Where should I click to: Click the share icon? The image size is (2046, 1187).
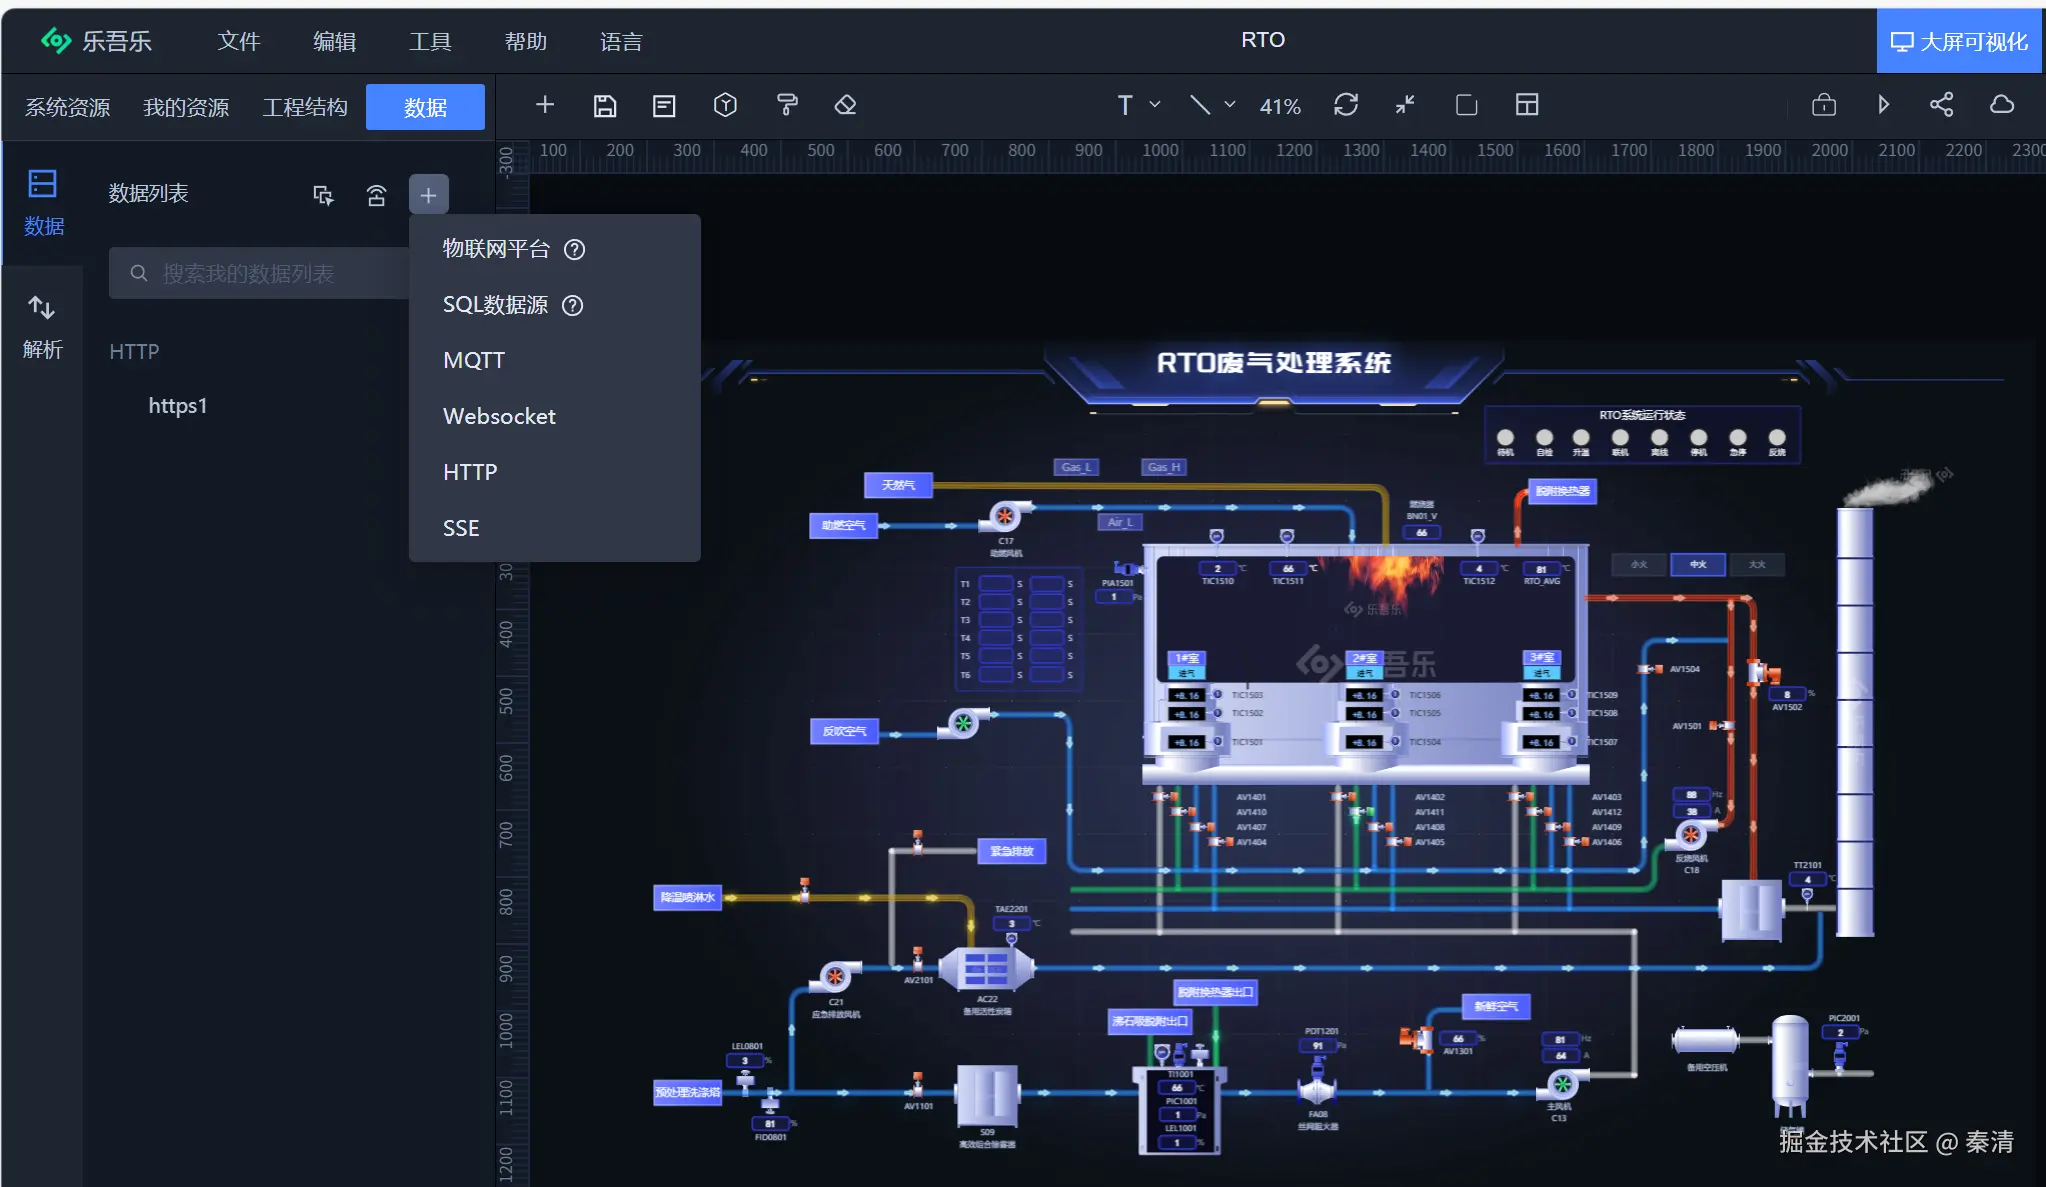coord(1941,105)
